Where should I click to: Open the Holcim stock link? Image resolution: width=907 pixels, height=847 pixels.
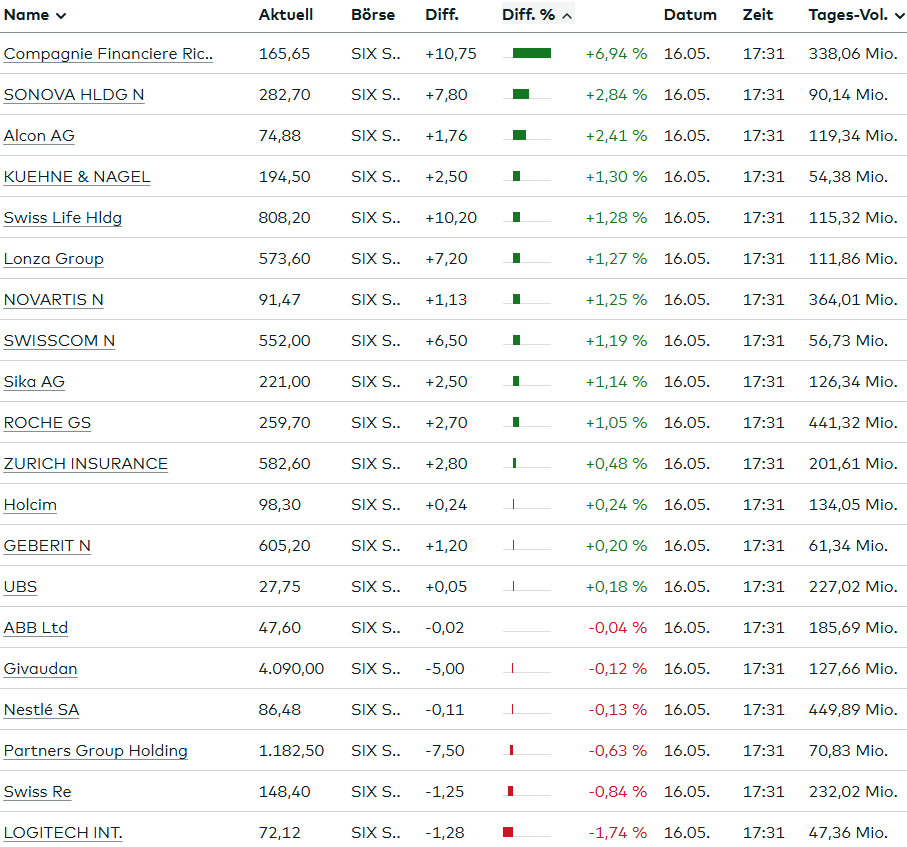pyautogui.click(x=30, y=506)
